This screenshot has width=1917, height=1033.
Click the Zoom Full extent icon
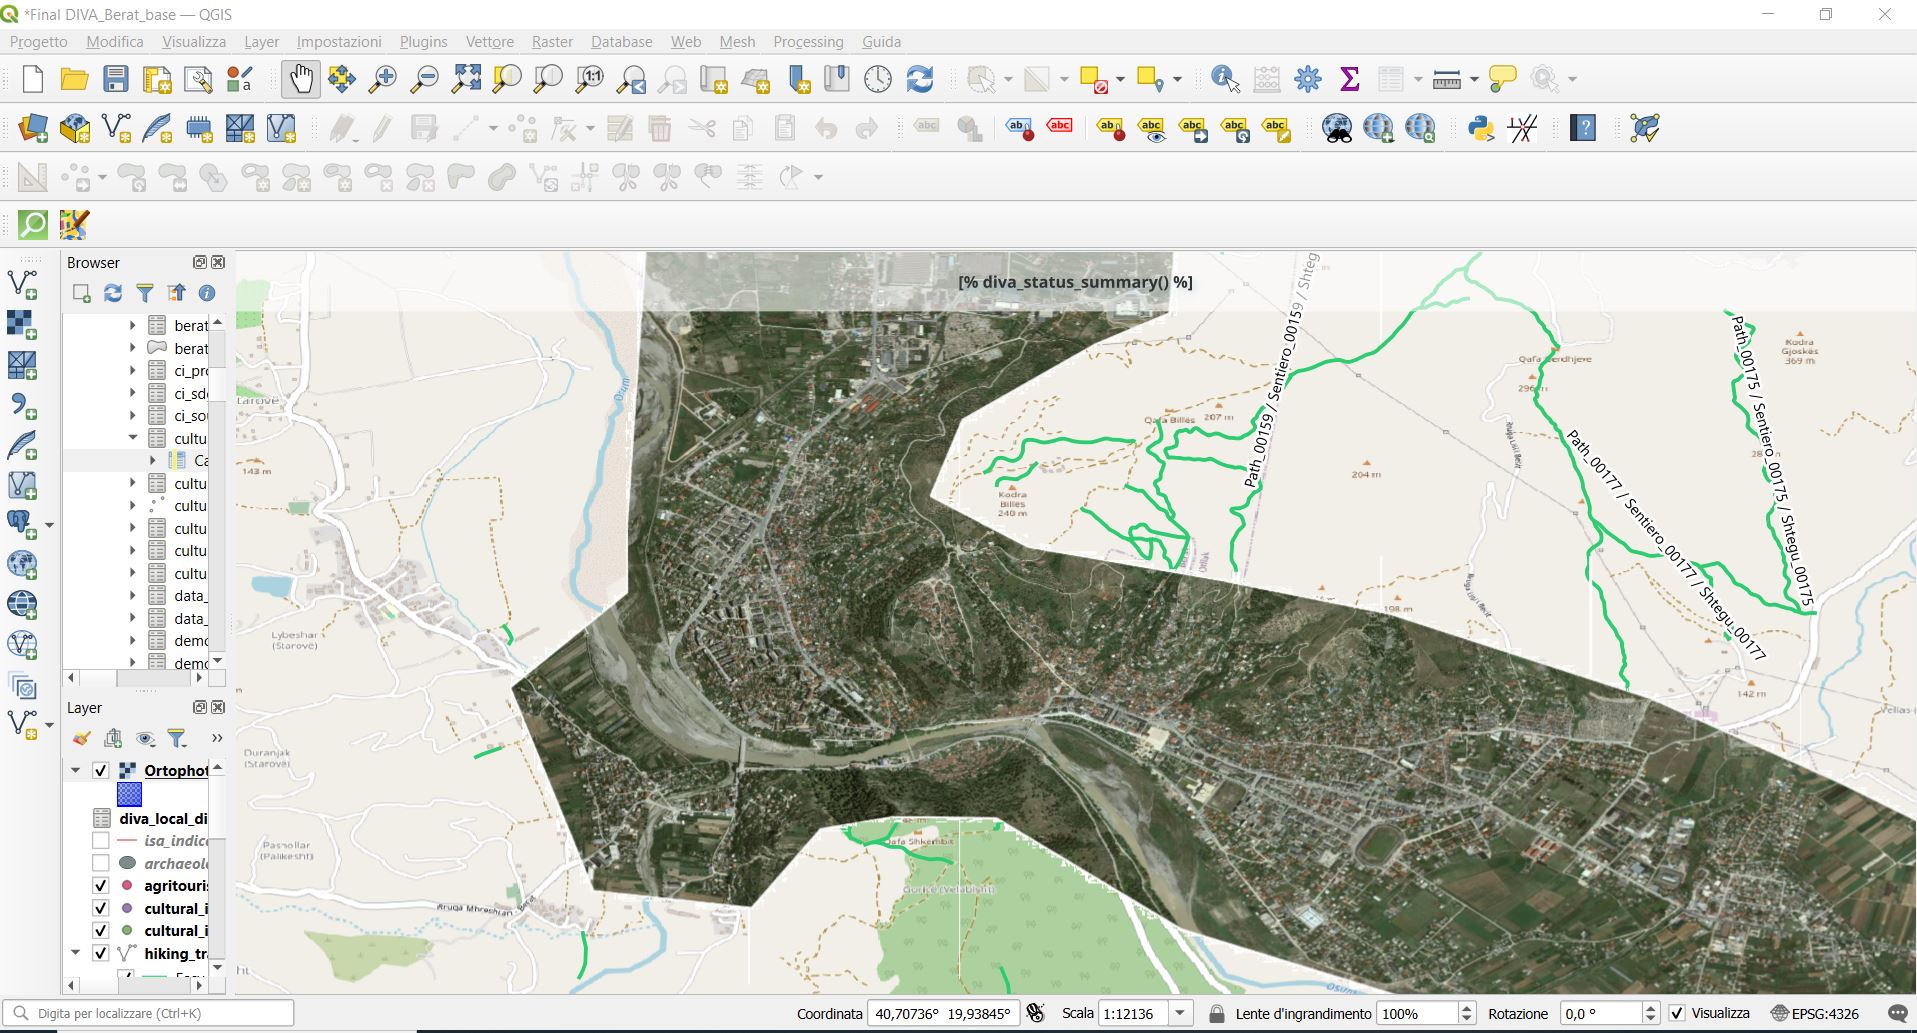[x=466, y=79]
